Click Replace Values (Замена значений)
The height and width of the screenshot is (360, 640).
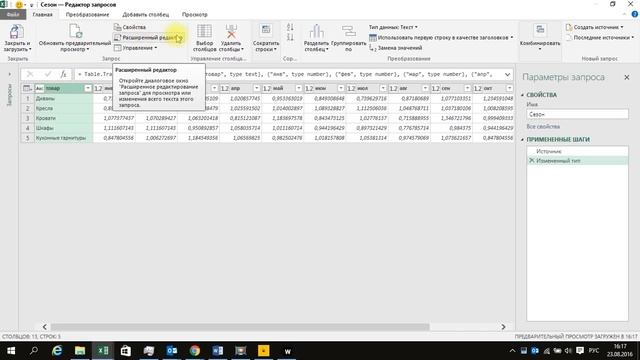coord(396,48)
